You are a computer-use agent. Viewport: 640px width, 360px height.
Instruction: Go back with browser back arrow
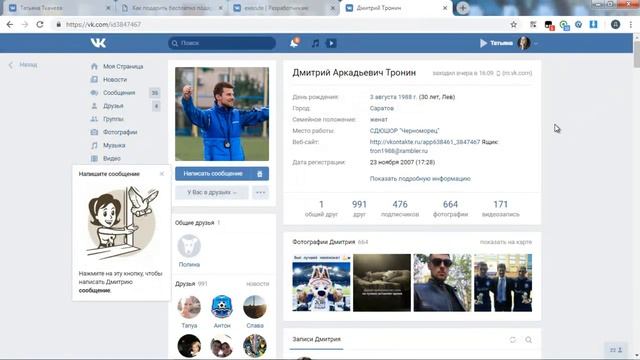(x=10, y=24)
